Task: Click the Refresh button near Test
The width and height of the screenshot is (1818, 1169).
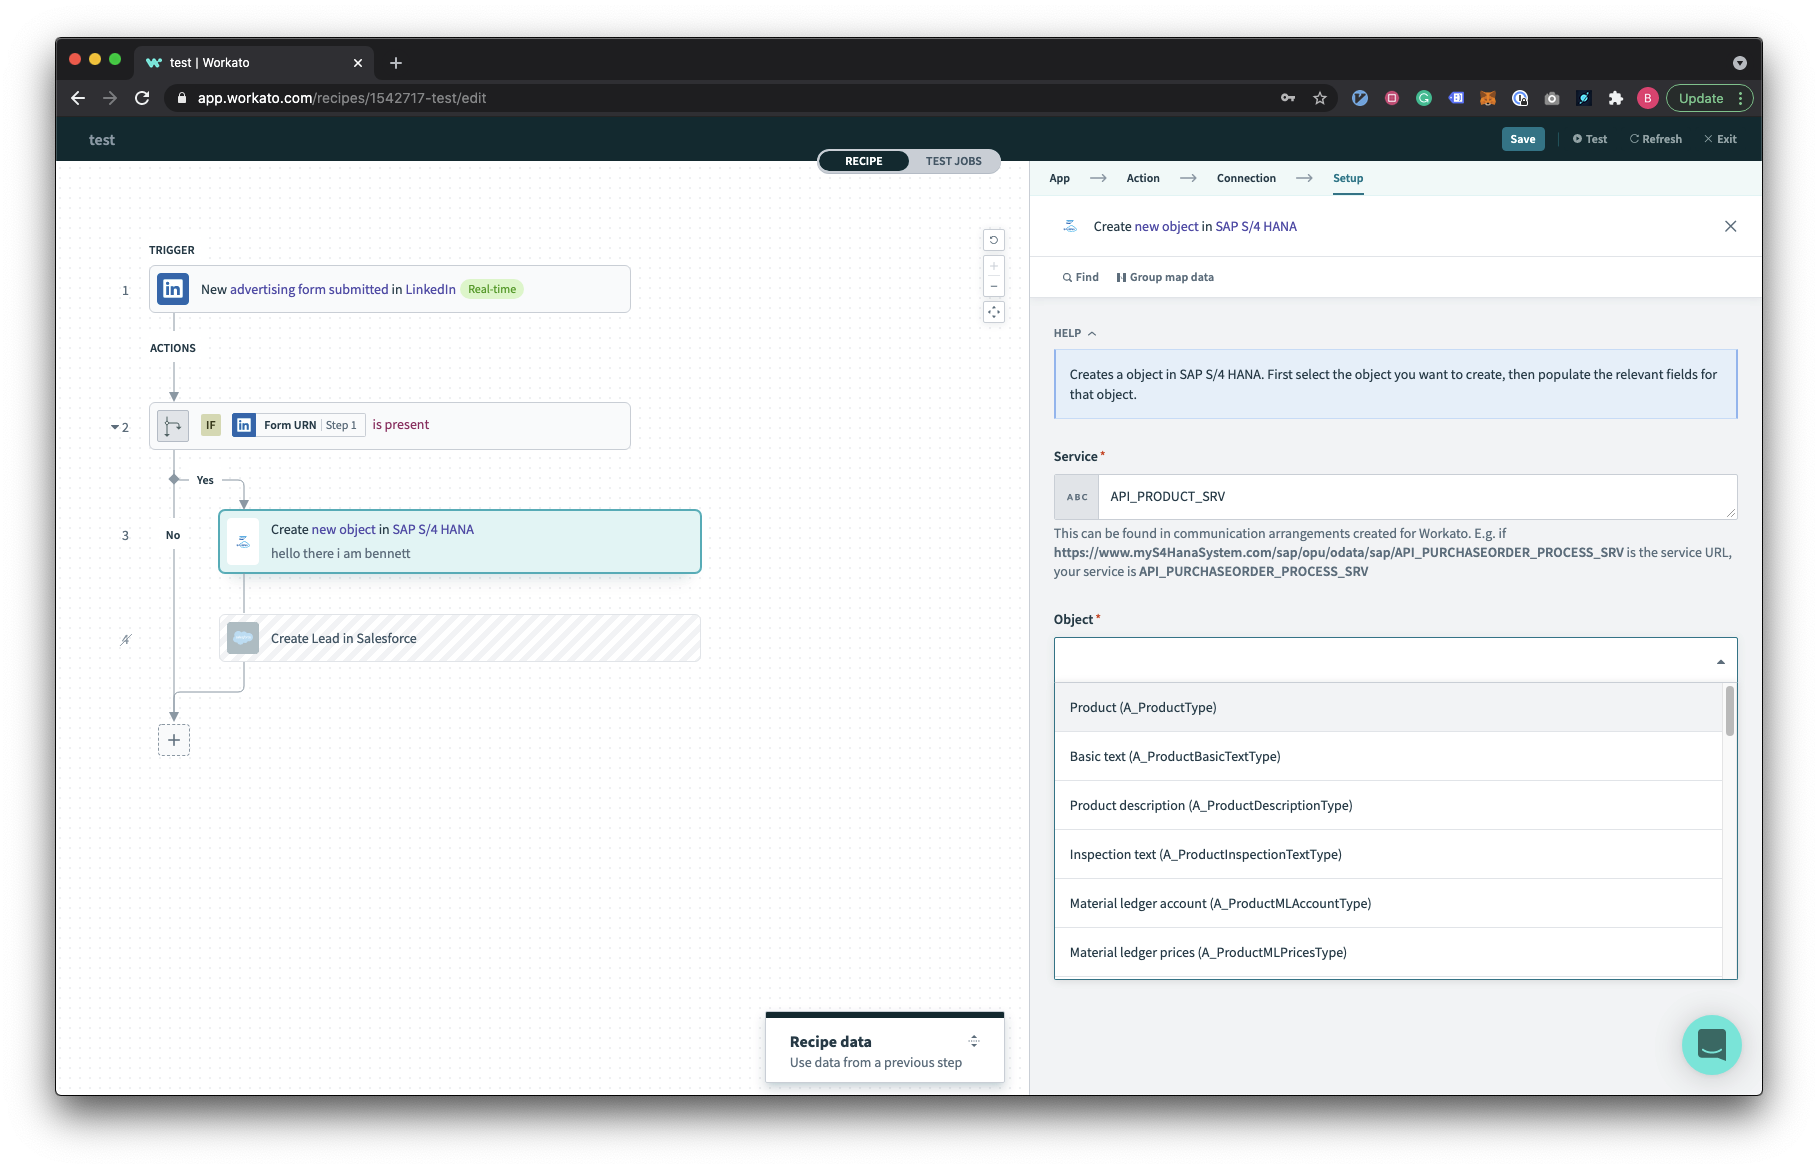Action: 1655,139
